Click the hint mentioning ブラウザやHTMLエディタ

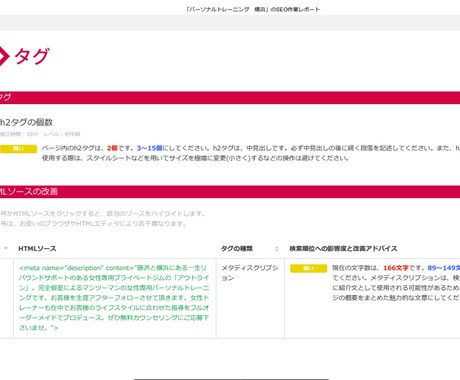93,224
